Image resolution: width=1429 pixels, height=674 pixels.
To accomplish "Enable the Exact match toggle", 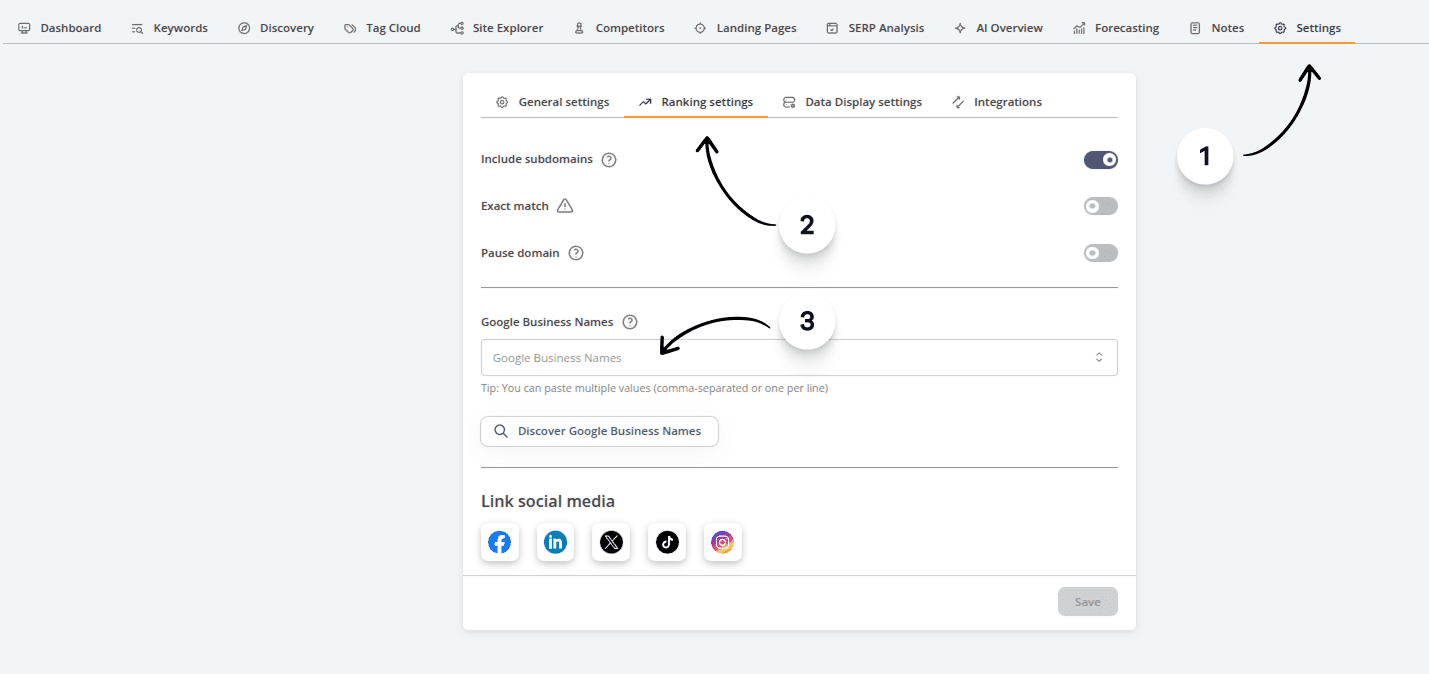I will pyautogui.click(x=1101, y=206).
